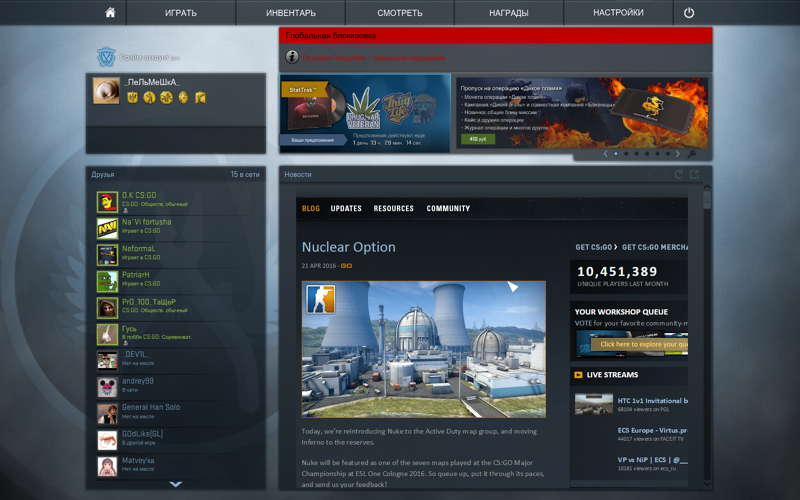Click StatTrak music kit offer banner
Screen dimensions: 800x500
[365, 113]
